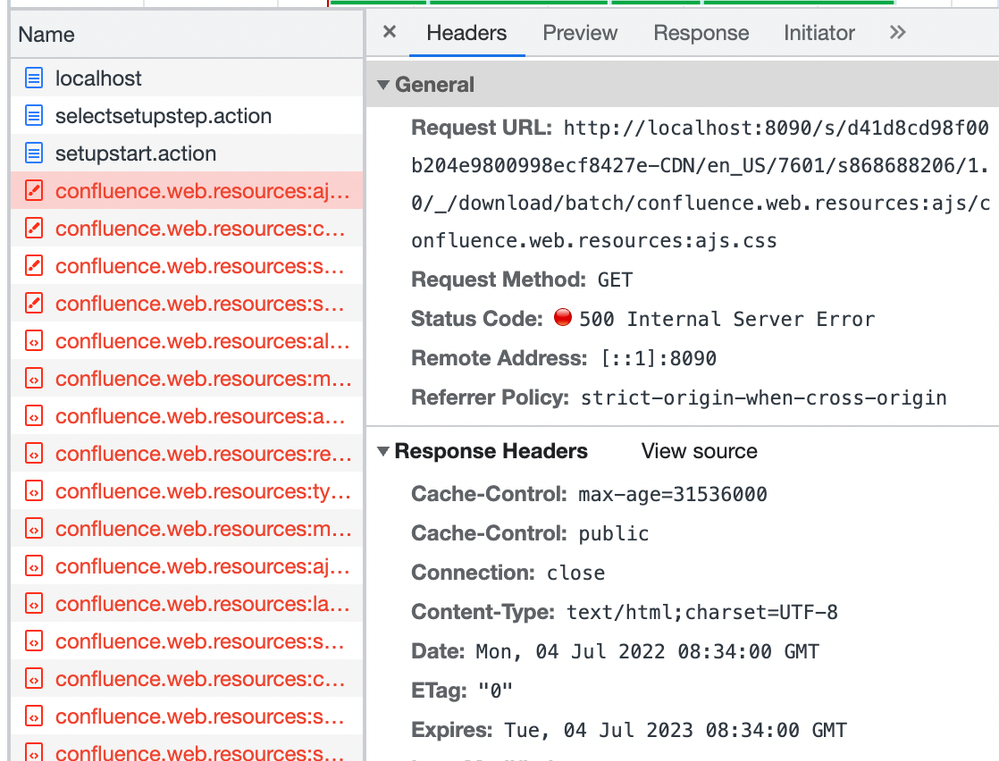Click the Date header value Mon, 04 Jul 2022

647,651
